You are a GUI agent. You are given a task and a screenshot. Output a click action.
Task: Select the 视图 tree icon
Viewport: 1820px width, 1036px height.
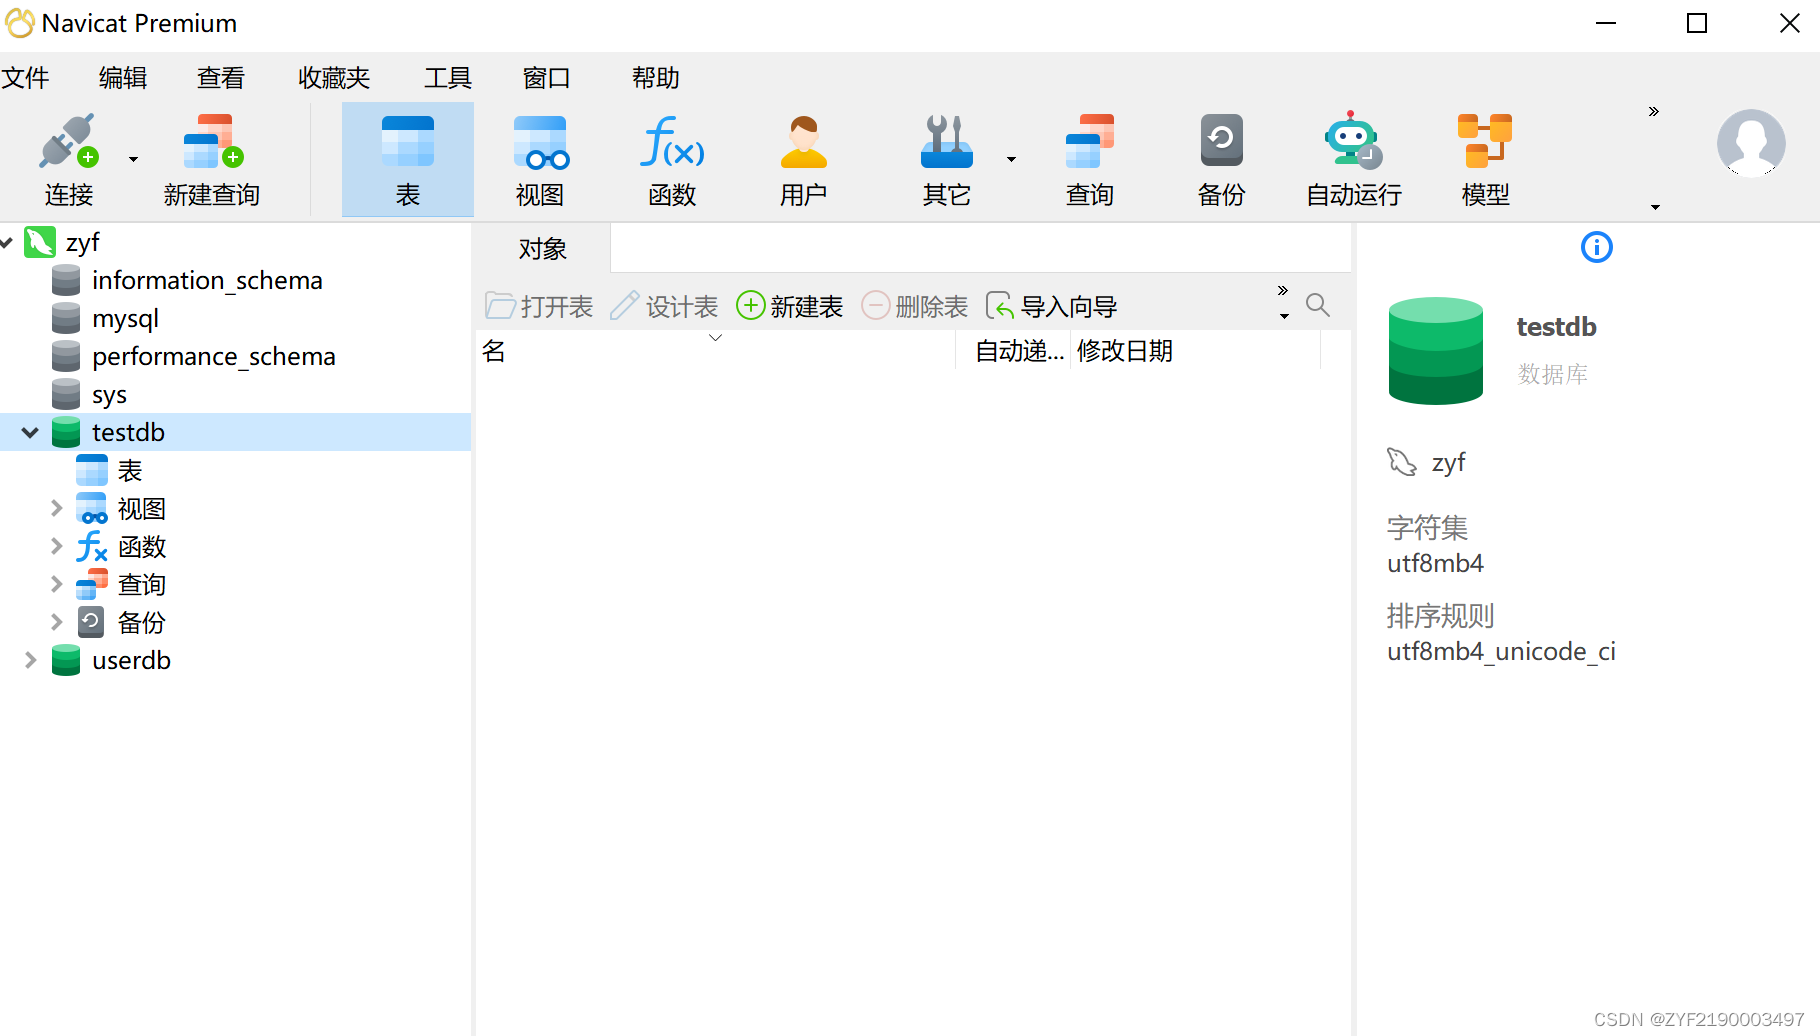(92, 508)
